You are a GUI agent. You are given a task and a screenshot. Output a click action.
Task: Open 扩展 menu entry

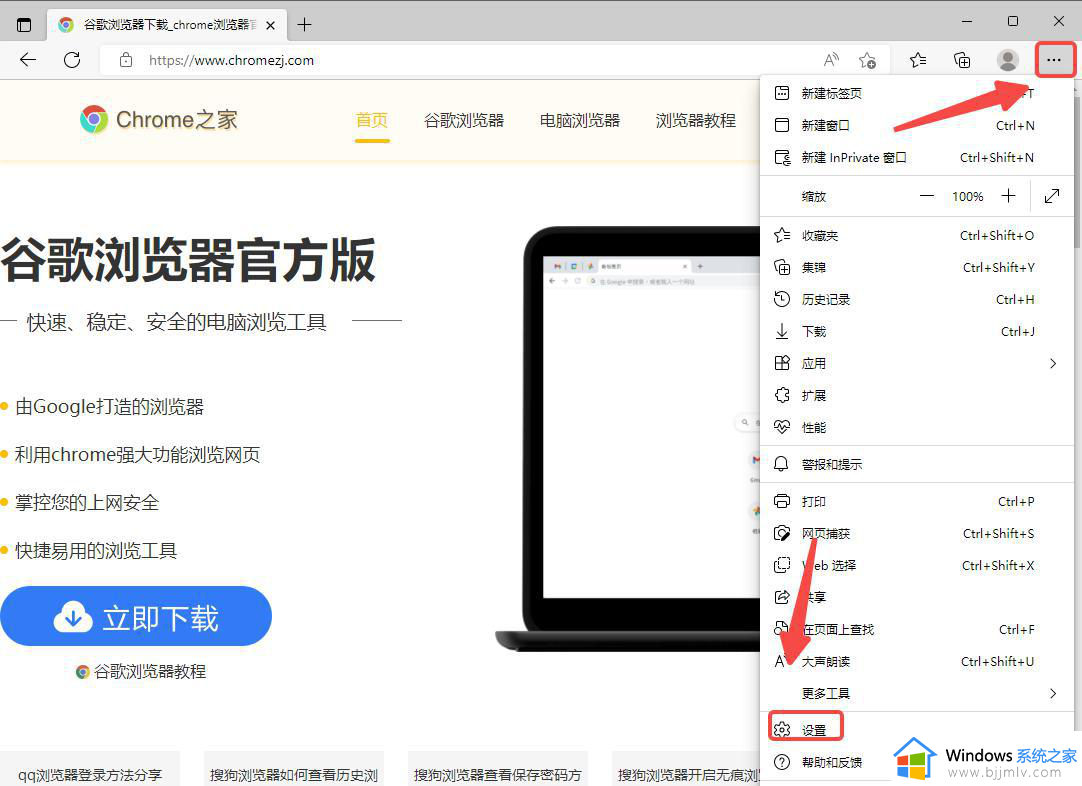coord(916,395)
